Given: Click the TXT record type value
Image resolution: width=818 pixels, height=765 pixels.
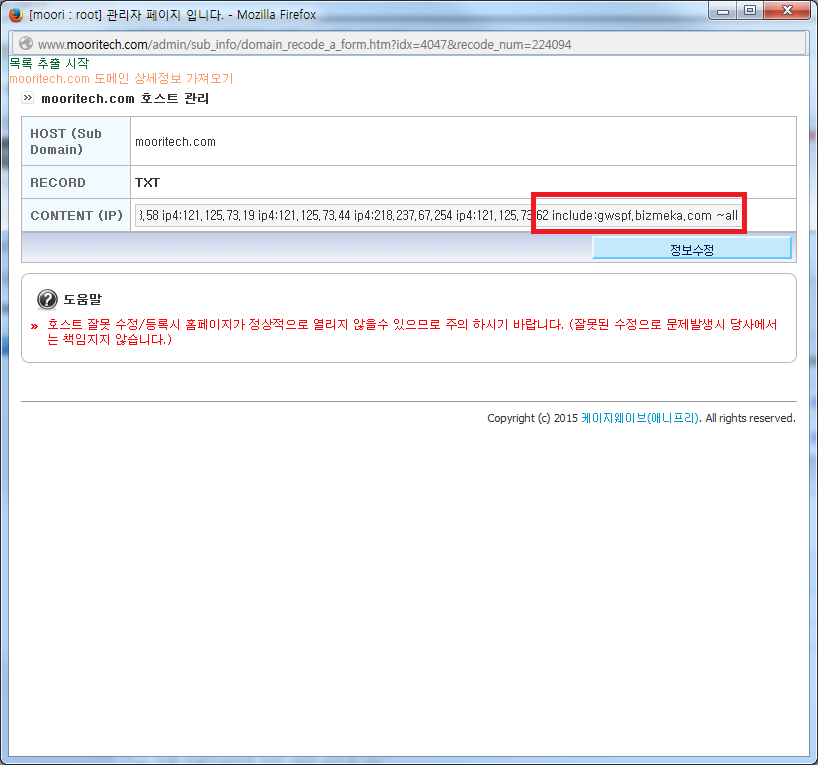Looking at the screenshot, I should coord(147,183).
